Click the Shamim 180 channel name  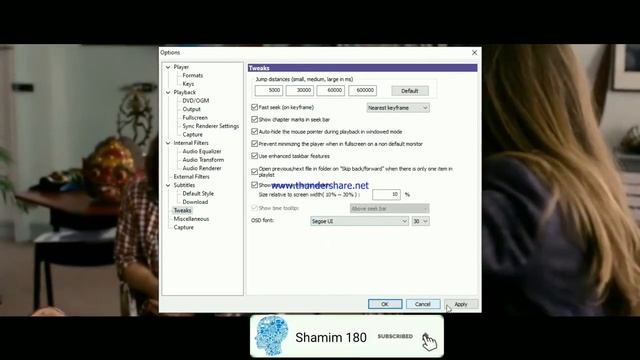331,338
